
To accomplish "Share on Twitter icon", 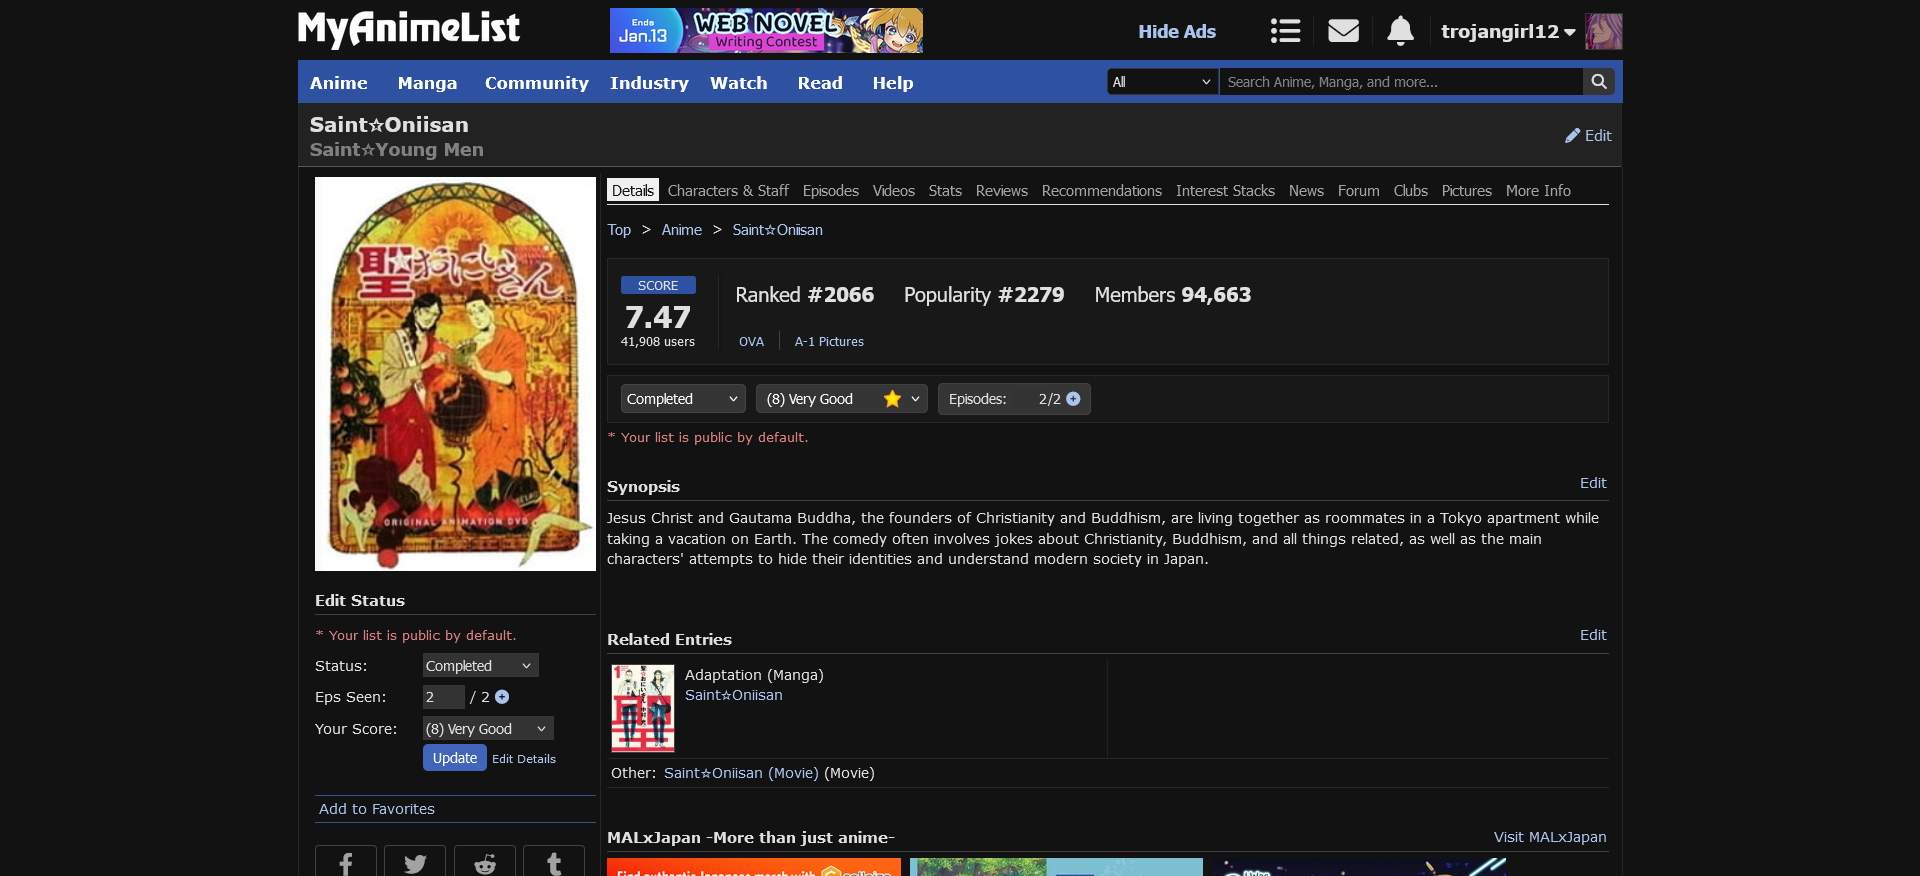I will click(415, 862).
